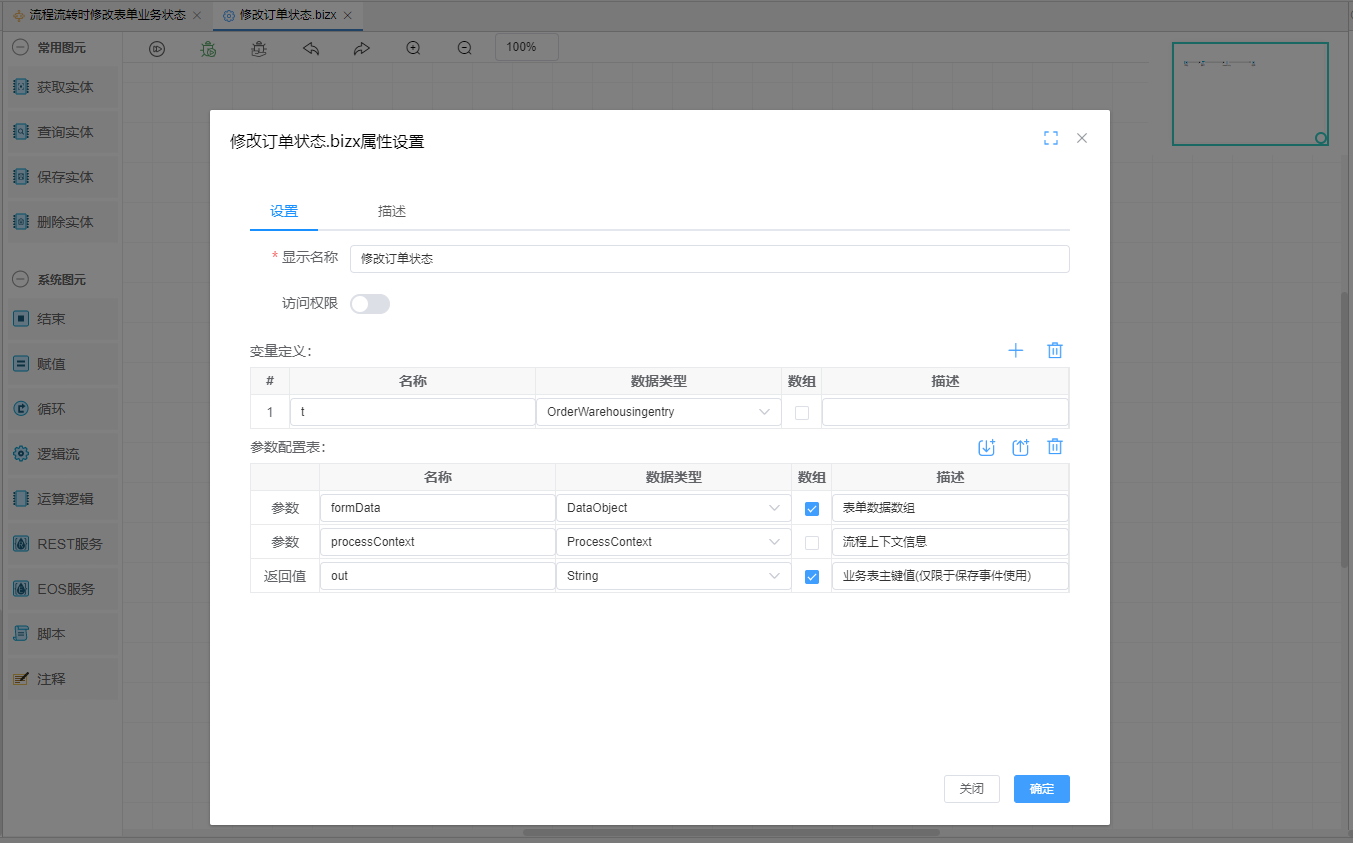Image resolution: width=1353 pixels, height=843 pixels.
Task: Click the export parameter icon above parameter table
Action: click(x=1020, y=447)
